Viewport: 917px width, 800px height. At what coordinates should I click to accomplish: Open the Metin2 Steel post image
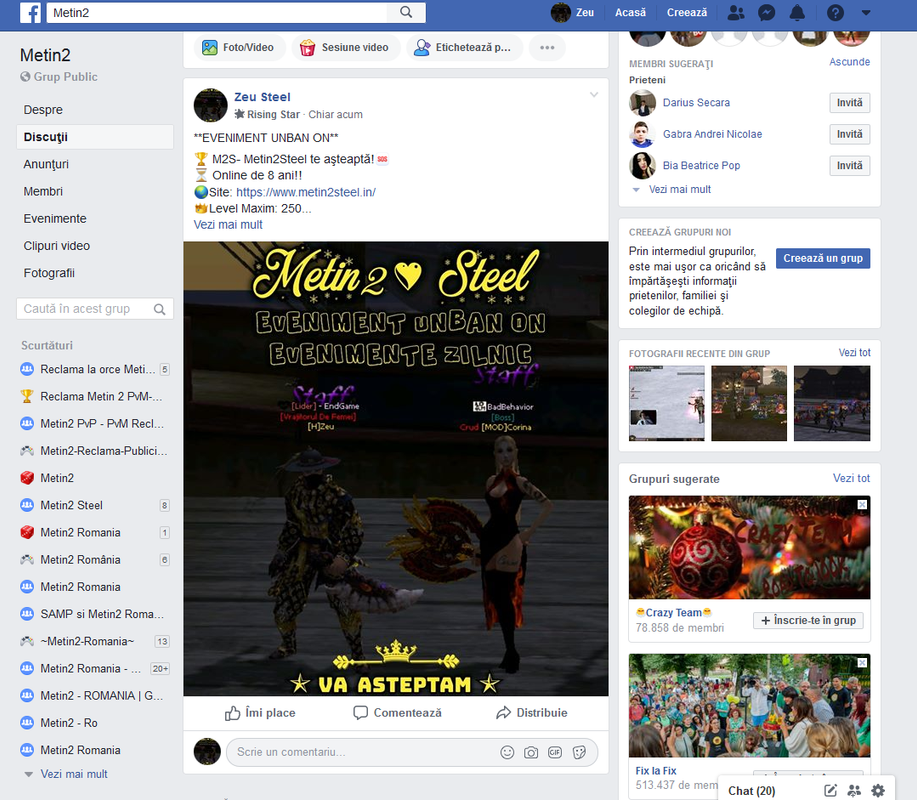point(396,468)
